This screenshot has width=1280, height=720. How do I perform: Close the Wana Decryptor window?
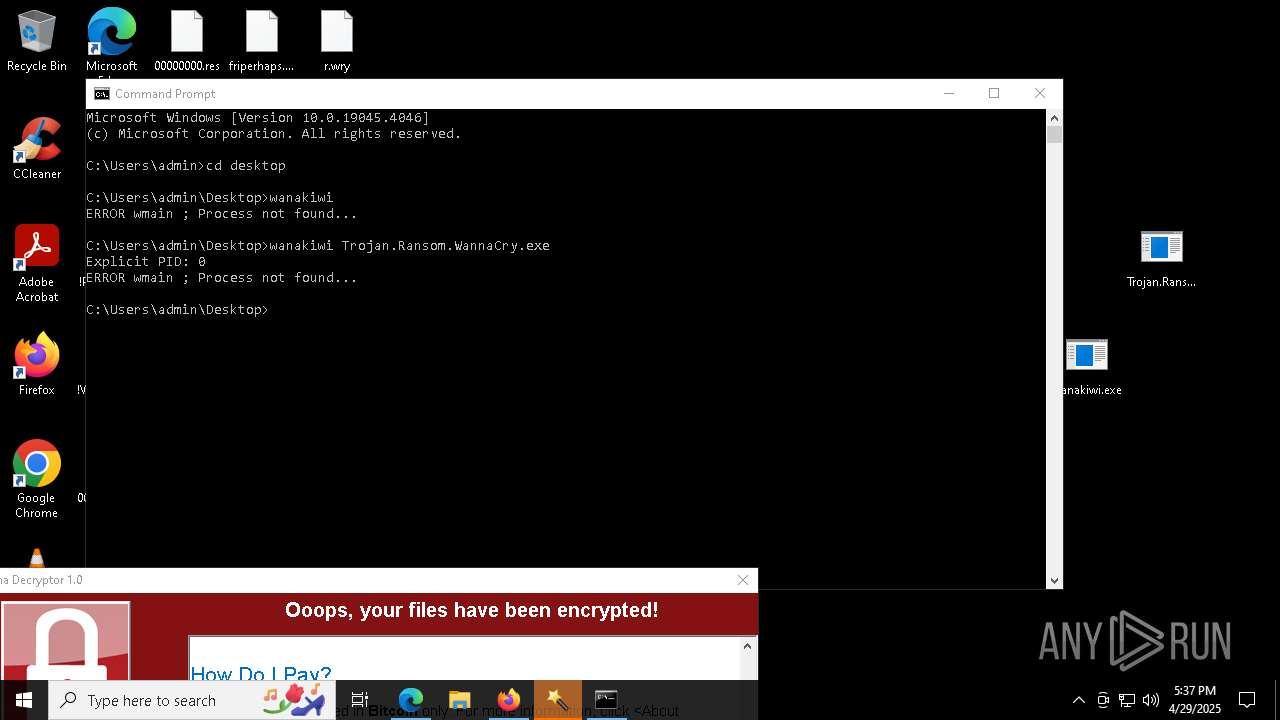(743, 580)
